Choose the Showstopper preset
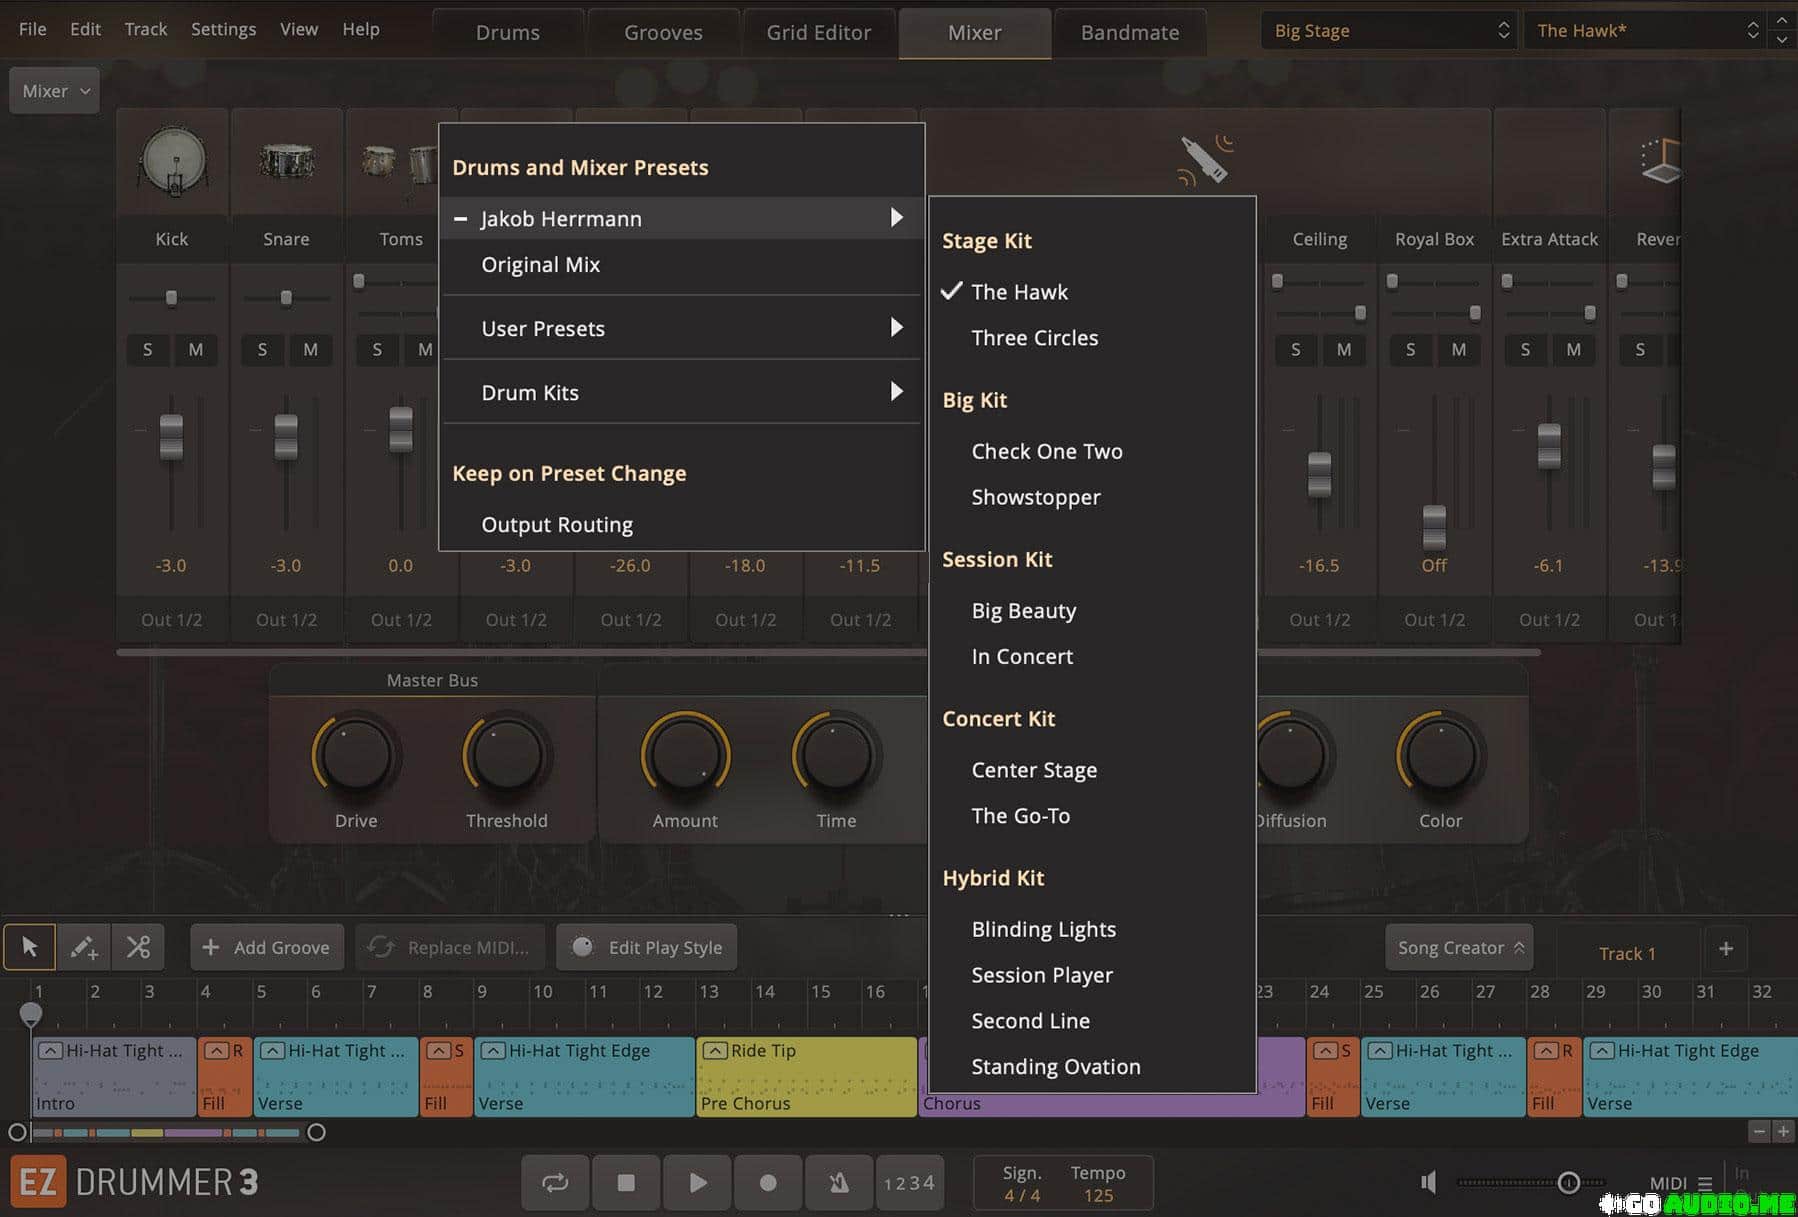The width and height of the screenshot is (1798, 1217). pos(1092,497)
